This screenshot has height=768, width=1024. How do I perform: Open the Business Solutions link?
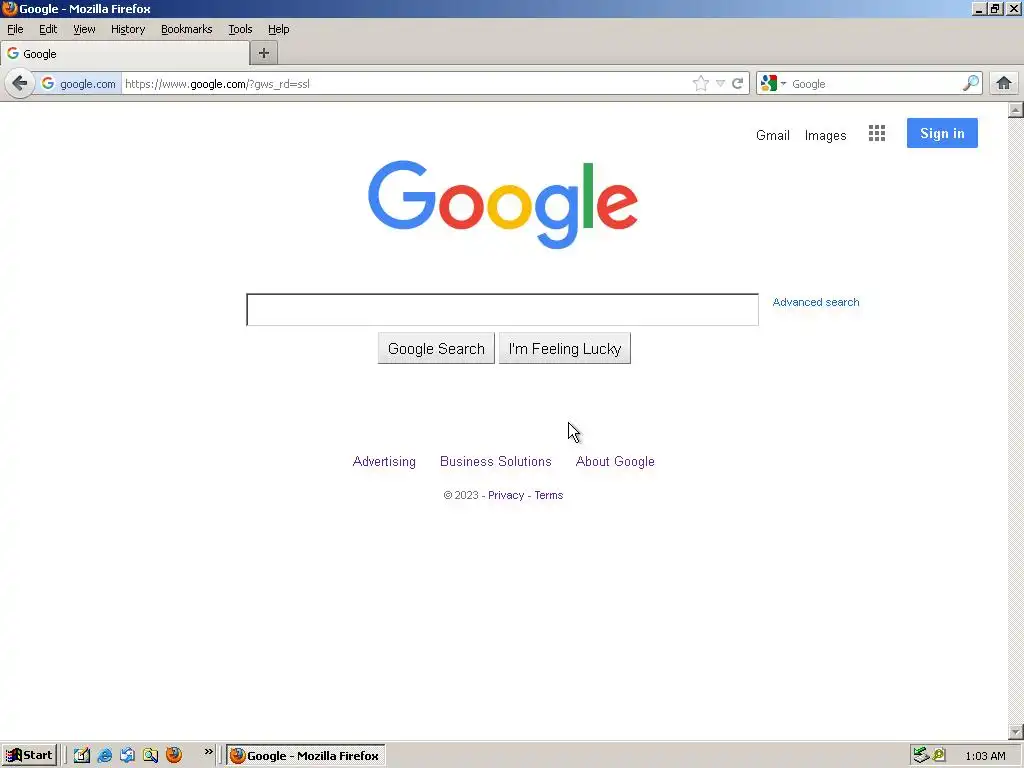(496, 461)
